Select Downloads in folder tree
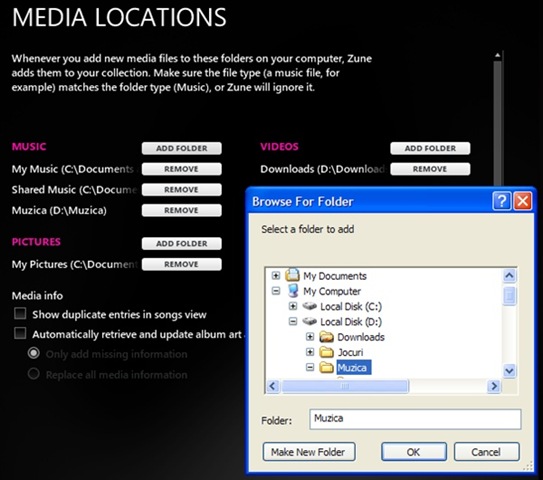This screenshot has height=480, width=543. coord(360,337)
